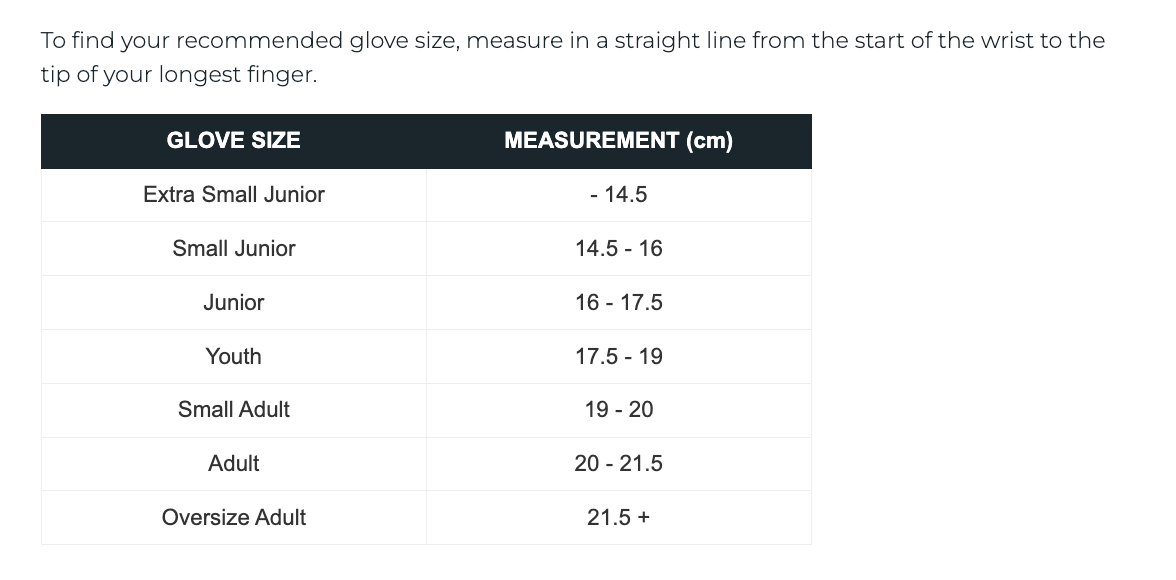Screen dimensions: 1176x580
Task: Click the "- 14.5" measurement cell
Action: point(618,195)
